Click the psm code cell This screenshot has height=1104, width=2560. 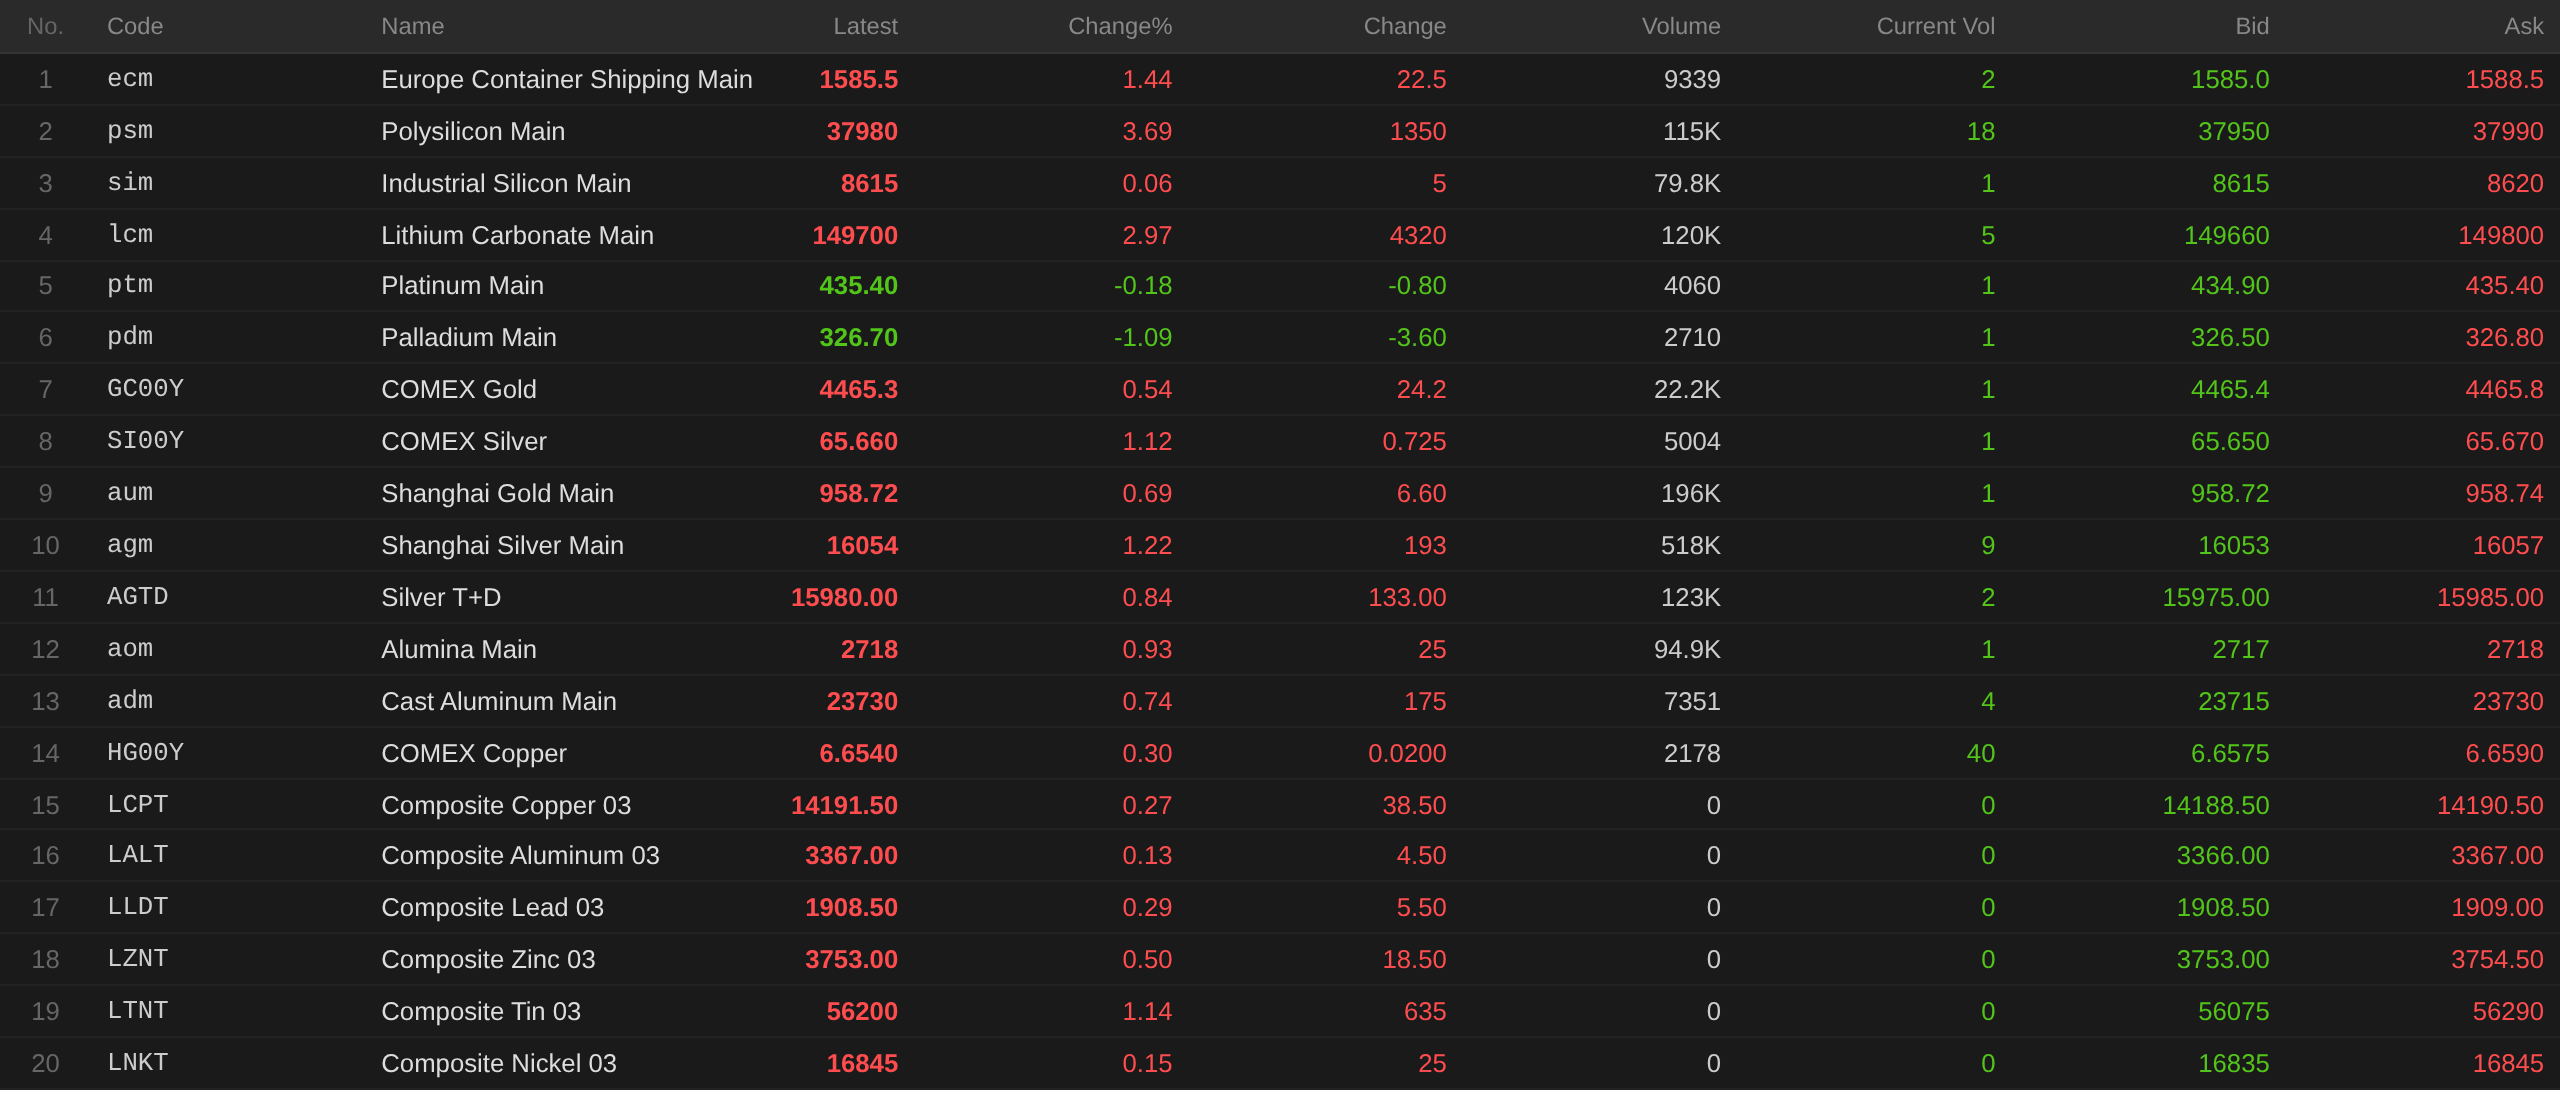(130, 131)
